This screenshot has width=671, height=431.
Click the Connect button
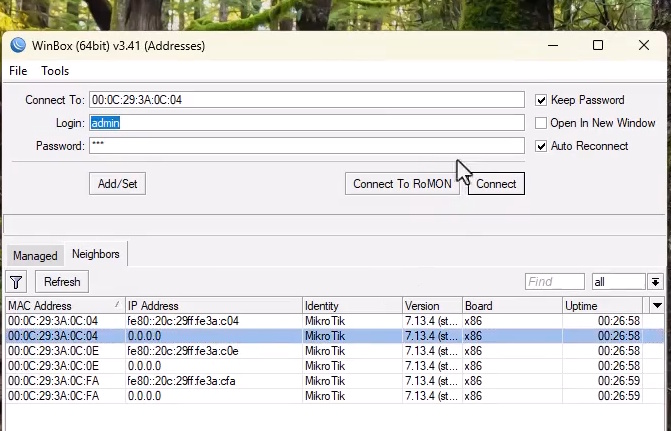coord(496,184)
